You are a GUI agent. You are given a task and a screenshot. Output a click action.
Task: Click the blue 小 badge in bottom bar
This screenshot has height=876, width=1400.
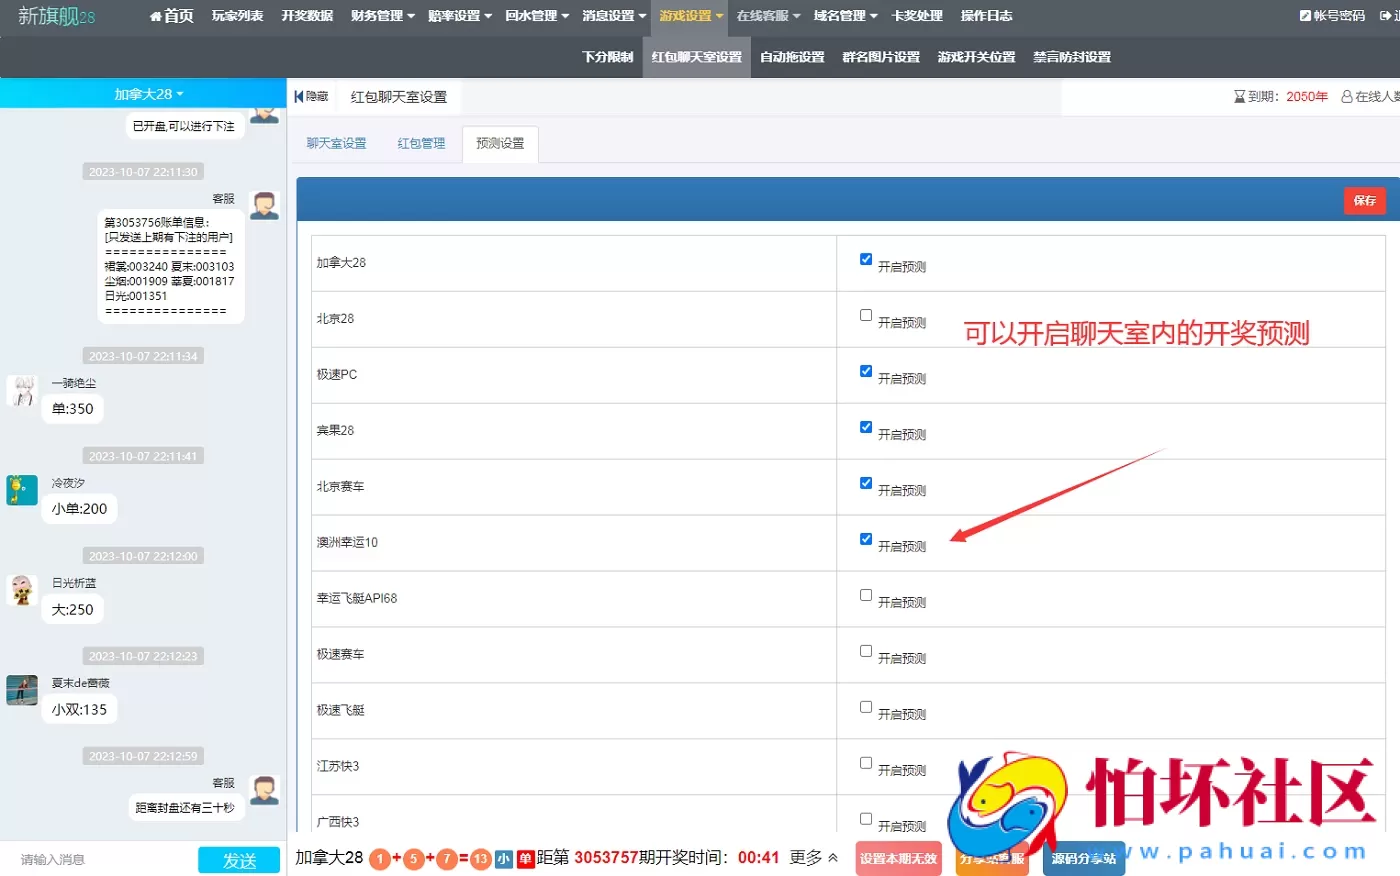[x=504, y=859]
